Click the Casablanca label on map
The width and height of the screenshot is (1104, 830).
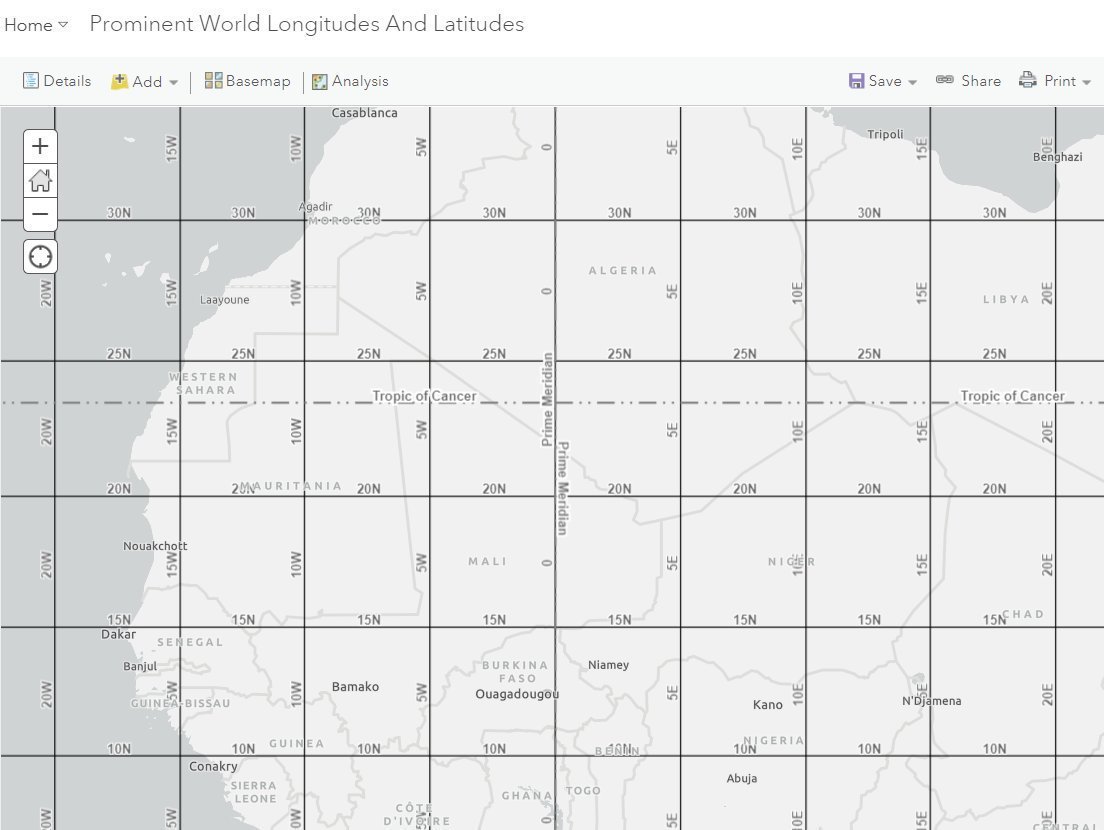(364, 113)
